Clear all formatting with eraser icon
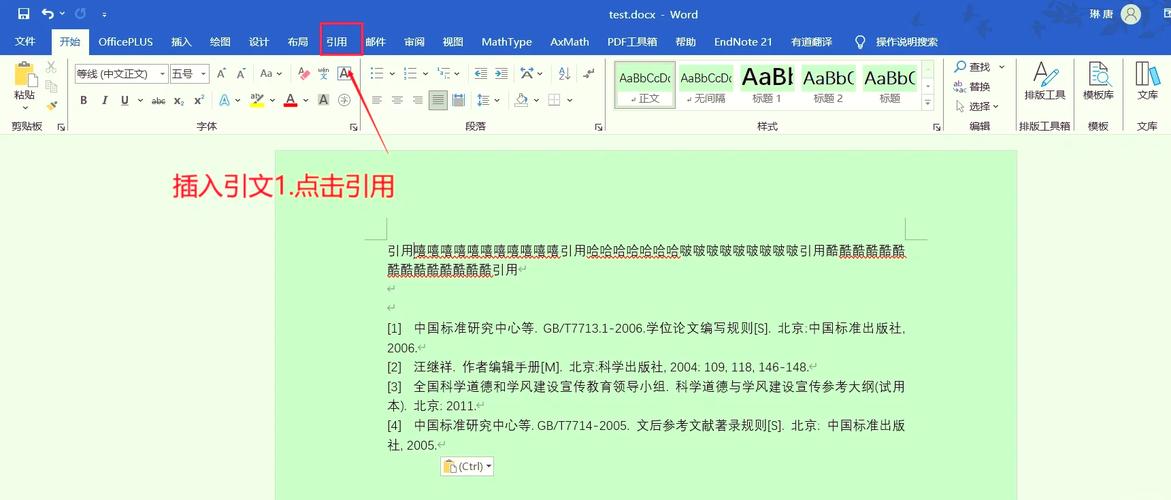This screenshot has width=1171, height=500. coord(303,74)
